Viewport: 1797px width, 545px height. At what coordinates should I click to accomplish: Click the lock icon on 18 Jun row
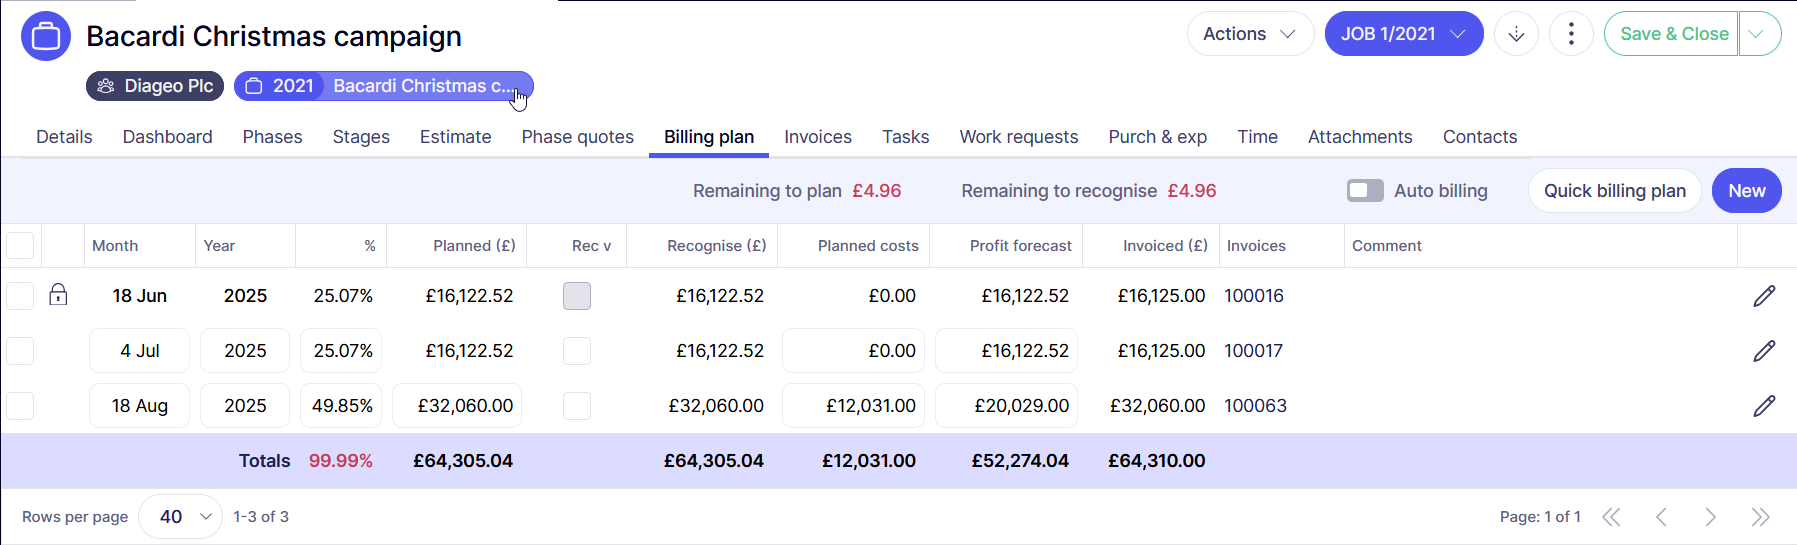point(59,295)
